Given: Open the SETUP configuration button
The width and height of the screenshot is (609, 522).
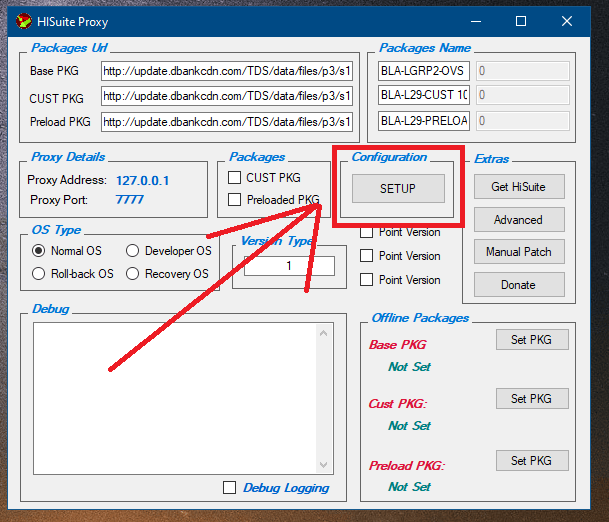Looking at the screenshot, I should pyautogui.click(x=398, y=188).
